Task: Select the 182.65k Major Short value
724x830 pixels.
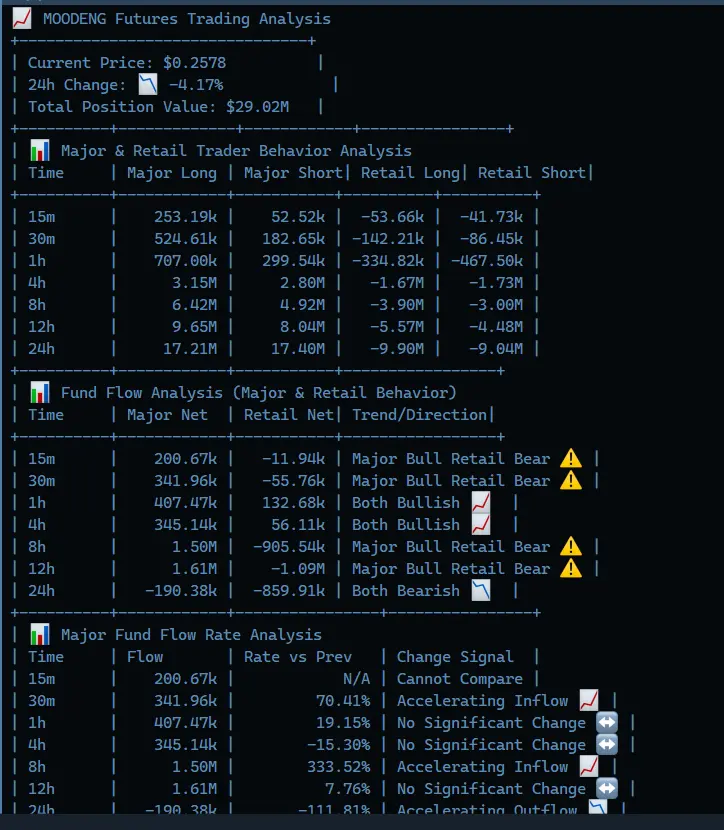Action: (x=294, y=239)
